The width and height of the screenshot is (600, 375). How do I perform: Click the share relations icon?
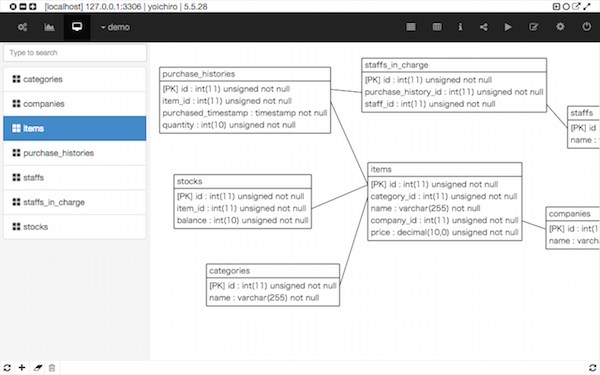484,27
